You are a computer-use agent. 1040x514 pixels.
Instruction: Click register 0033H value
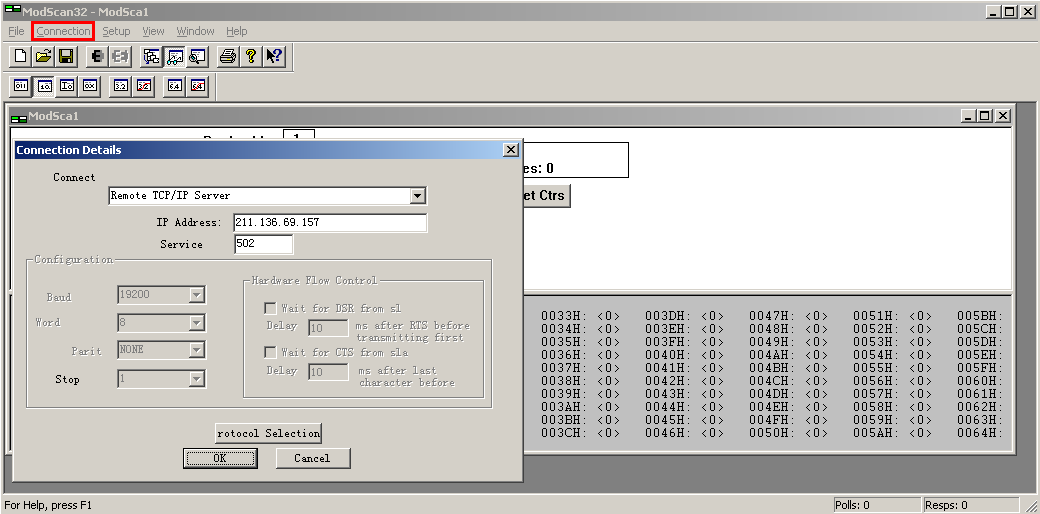coord(608,316)
